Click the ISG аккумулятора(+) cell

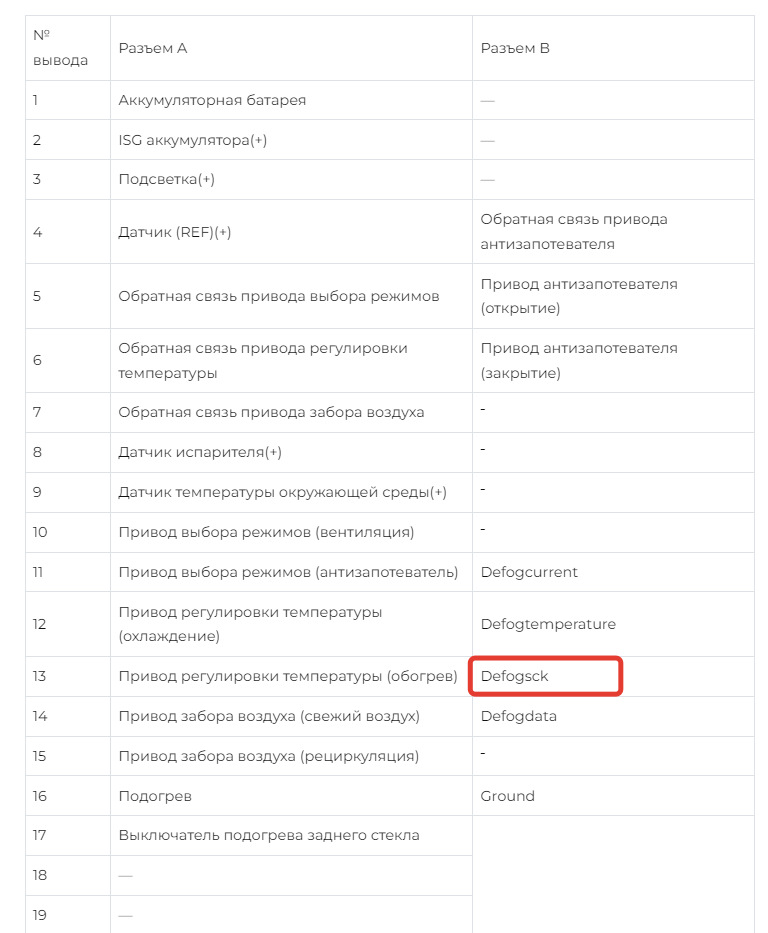coord(192,140)
